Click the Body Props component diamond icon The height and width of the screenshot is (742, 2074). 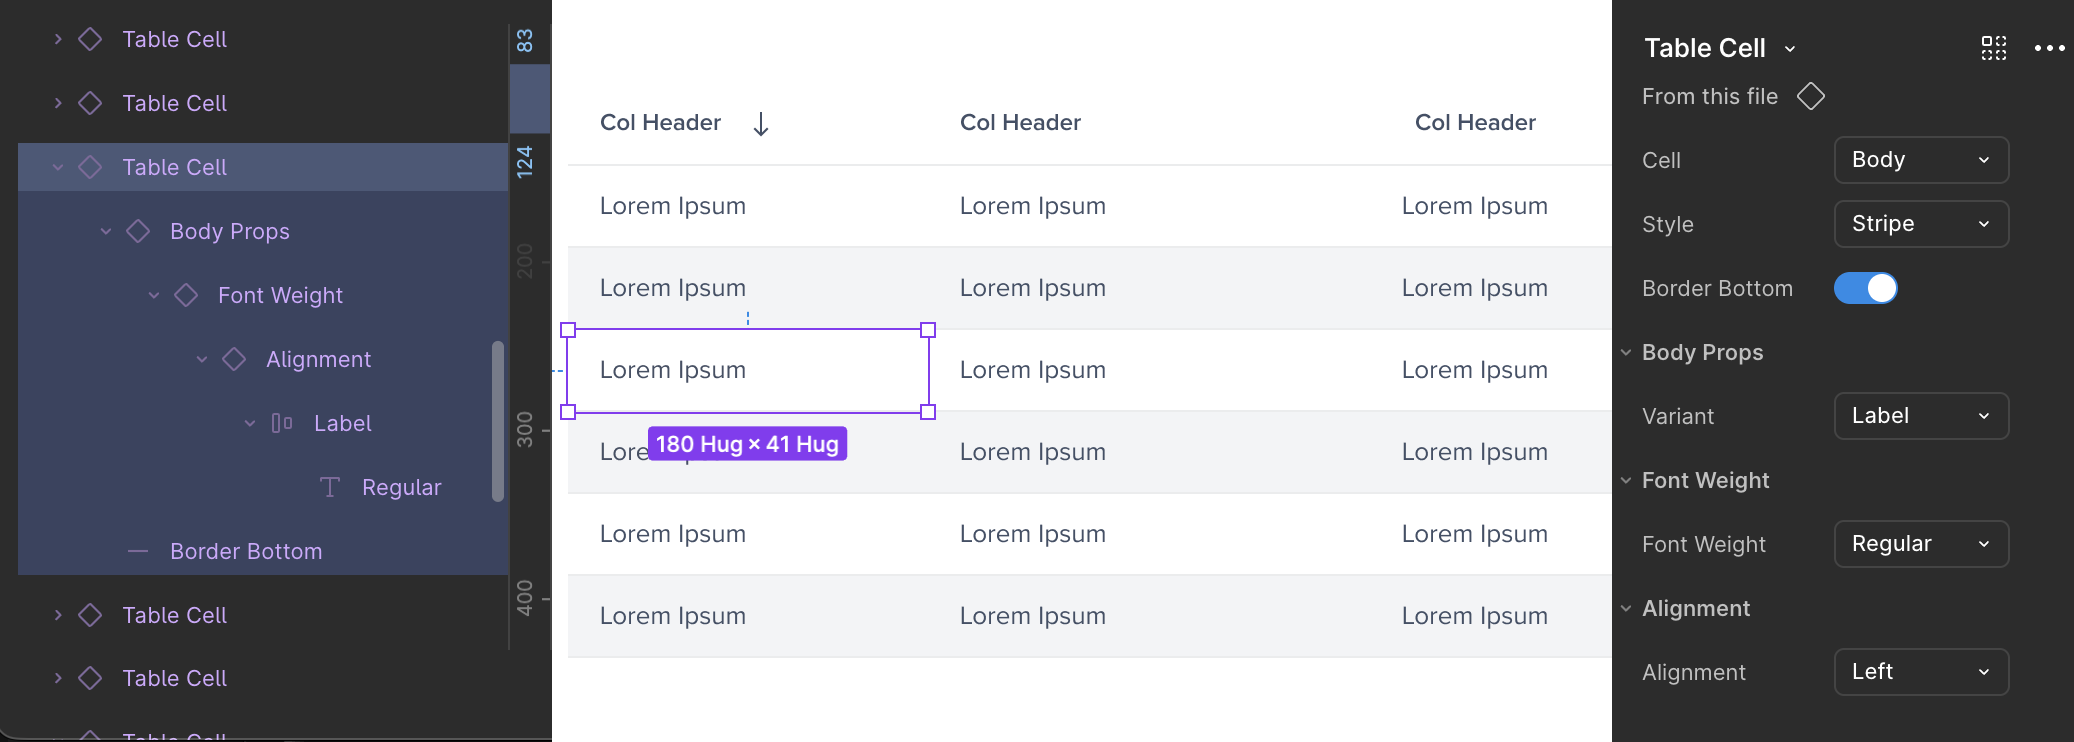point(138,231)
